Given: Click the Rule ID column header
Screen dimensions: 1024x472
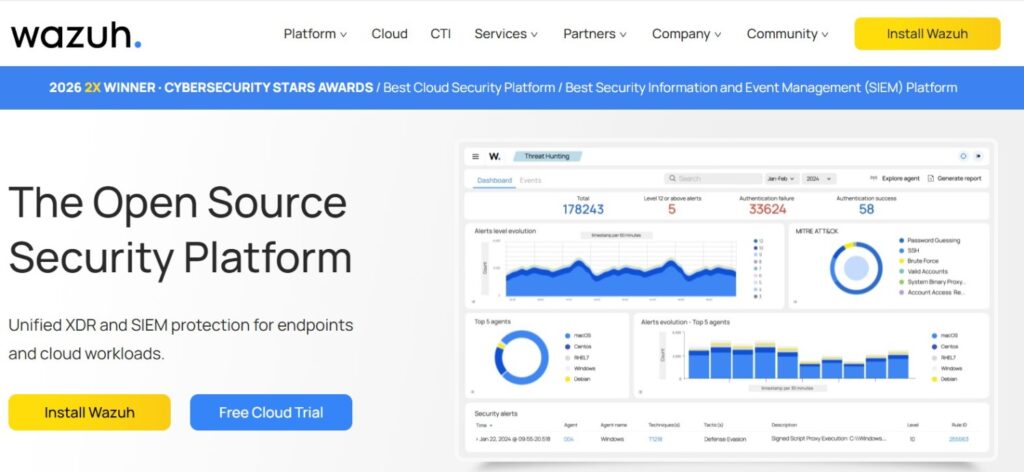Looking at the screenshot, I should pyautogui.click(x=959, y=425).
